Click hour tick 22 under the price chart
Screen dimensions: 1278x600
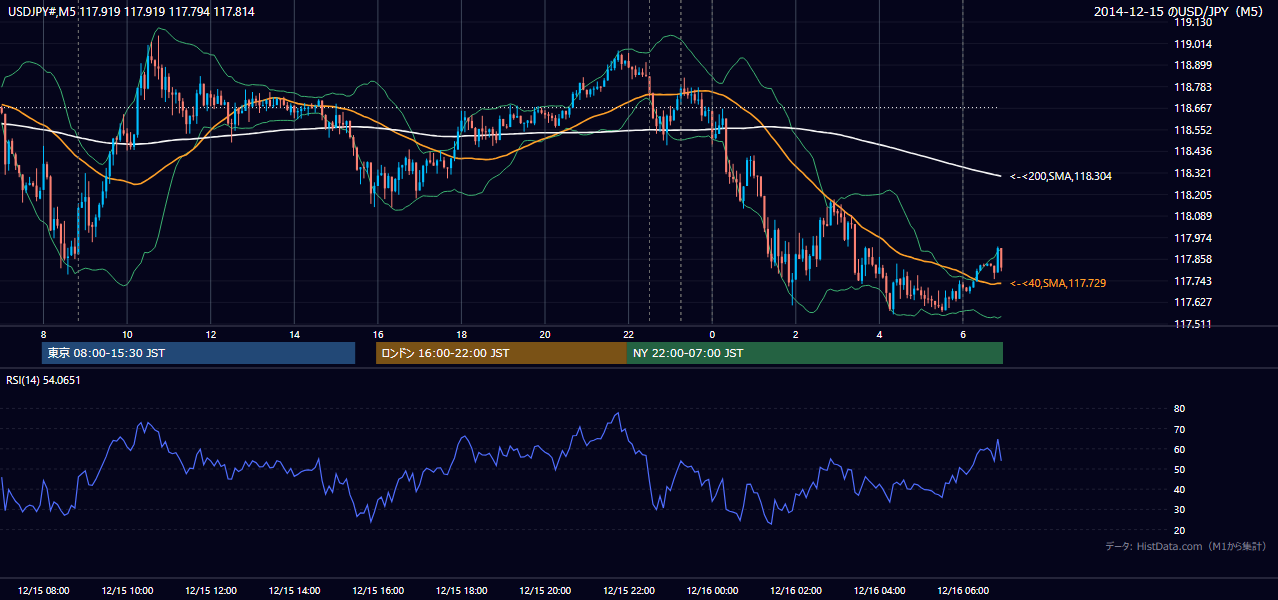pos(628,334)
